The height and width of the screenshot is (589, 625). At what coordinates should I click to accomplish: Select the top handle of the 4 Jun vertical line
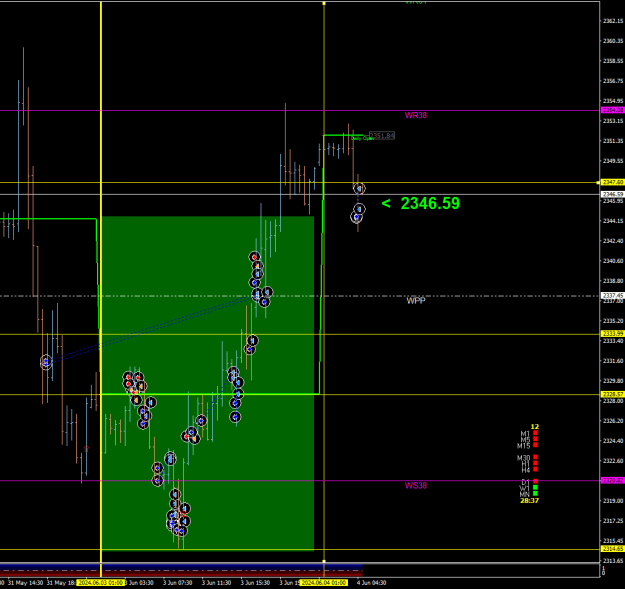coord(324,3)
